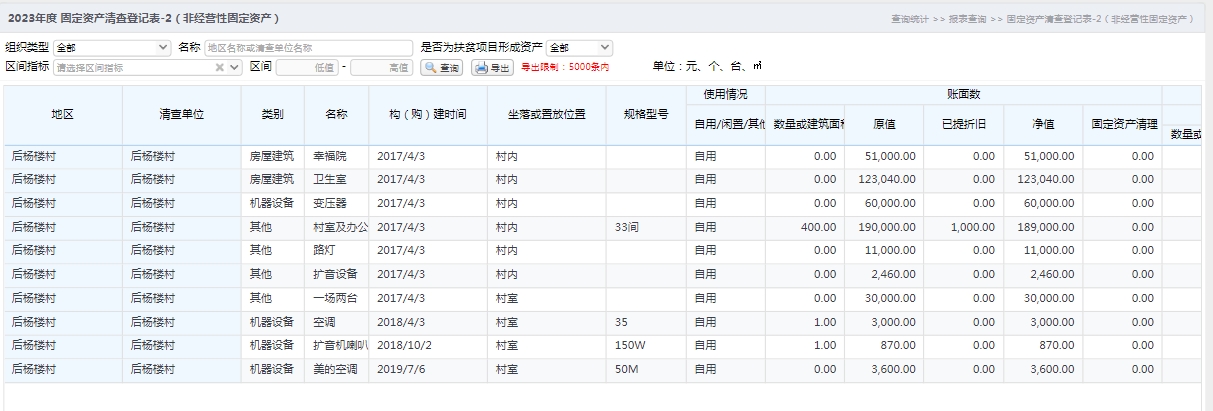Select the 村室及办公 name cell
Viewport: 1213px width, 411px height.
(x=336, y=227)
